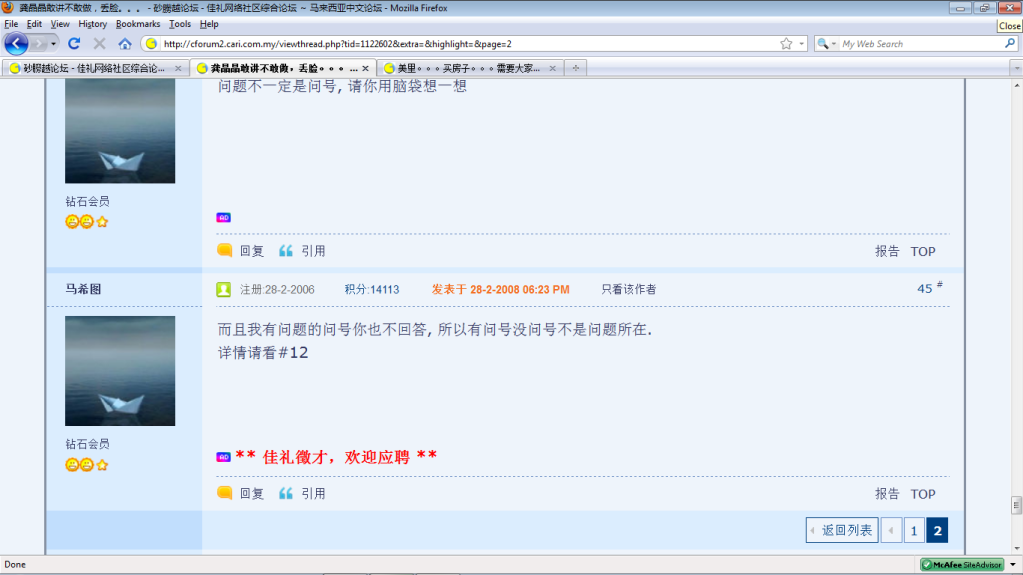Click the search magnifier icon in search box
1023x575 pixels.
(1009, 44)
